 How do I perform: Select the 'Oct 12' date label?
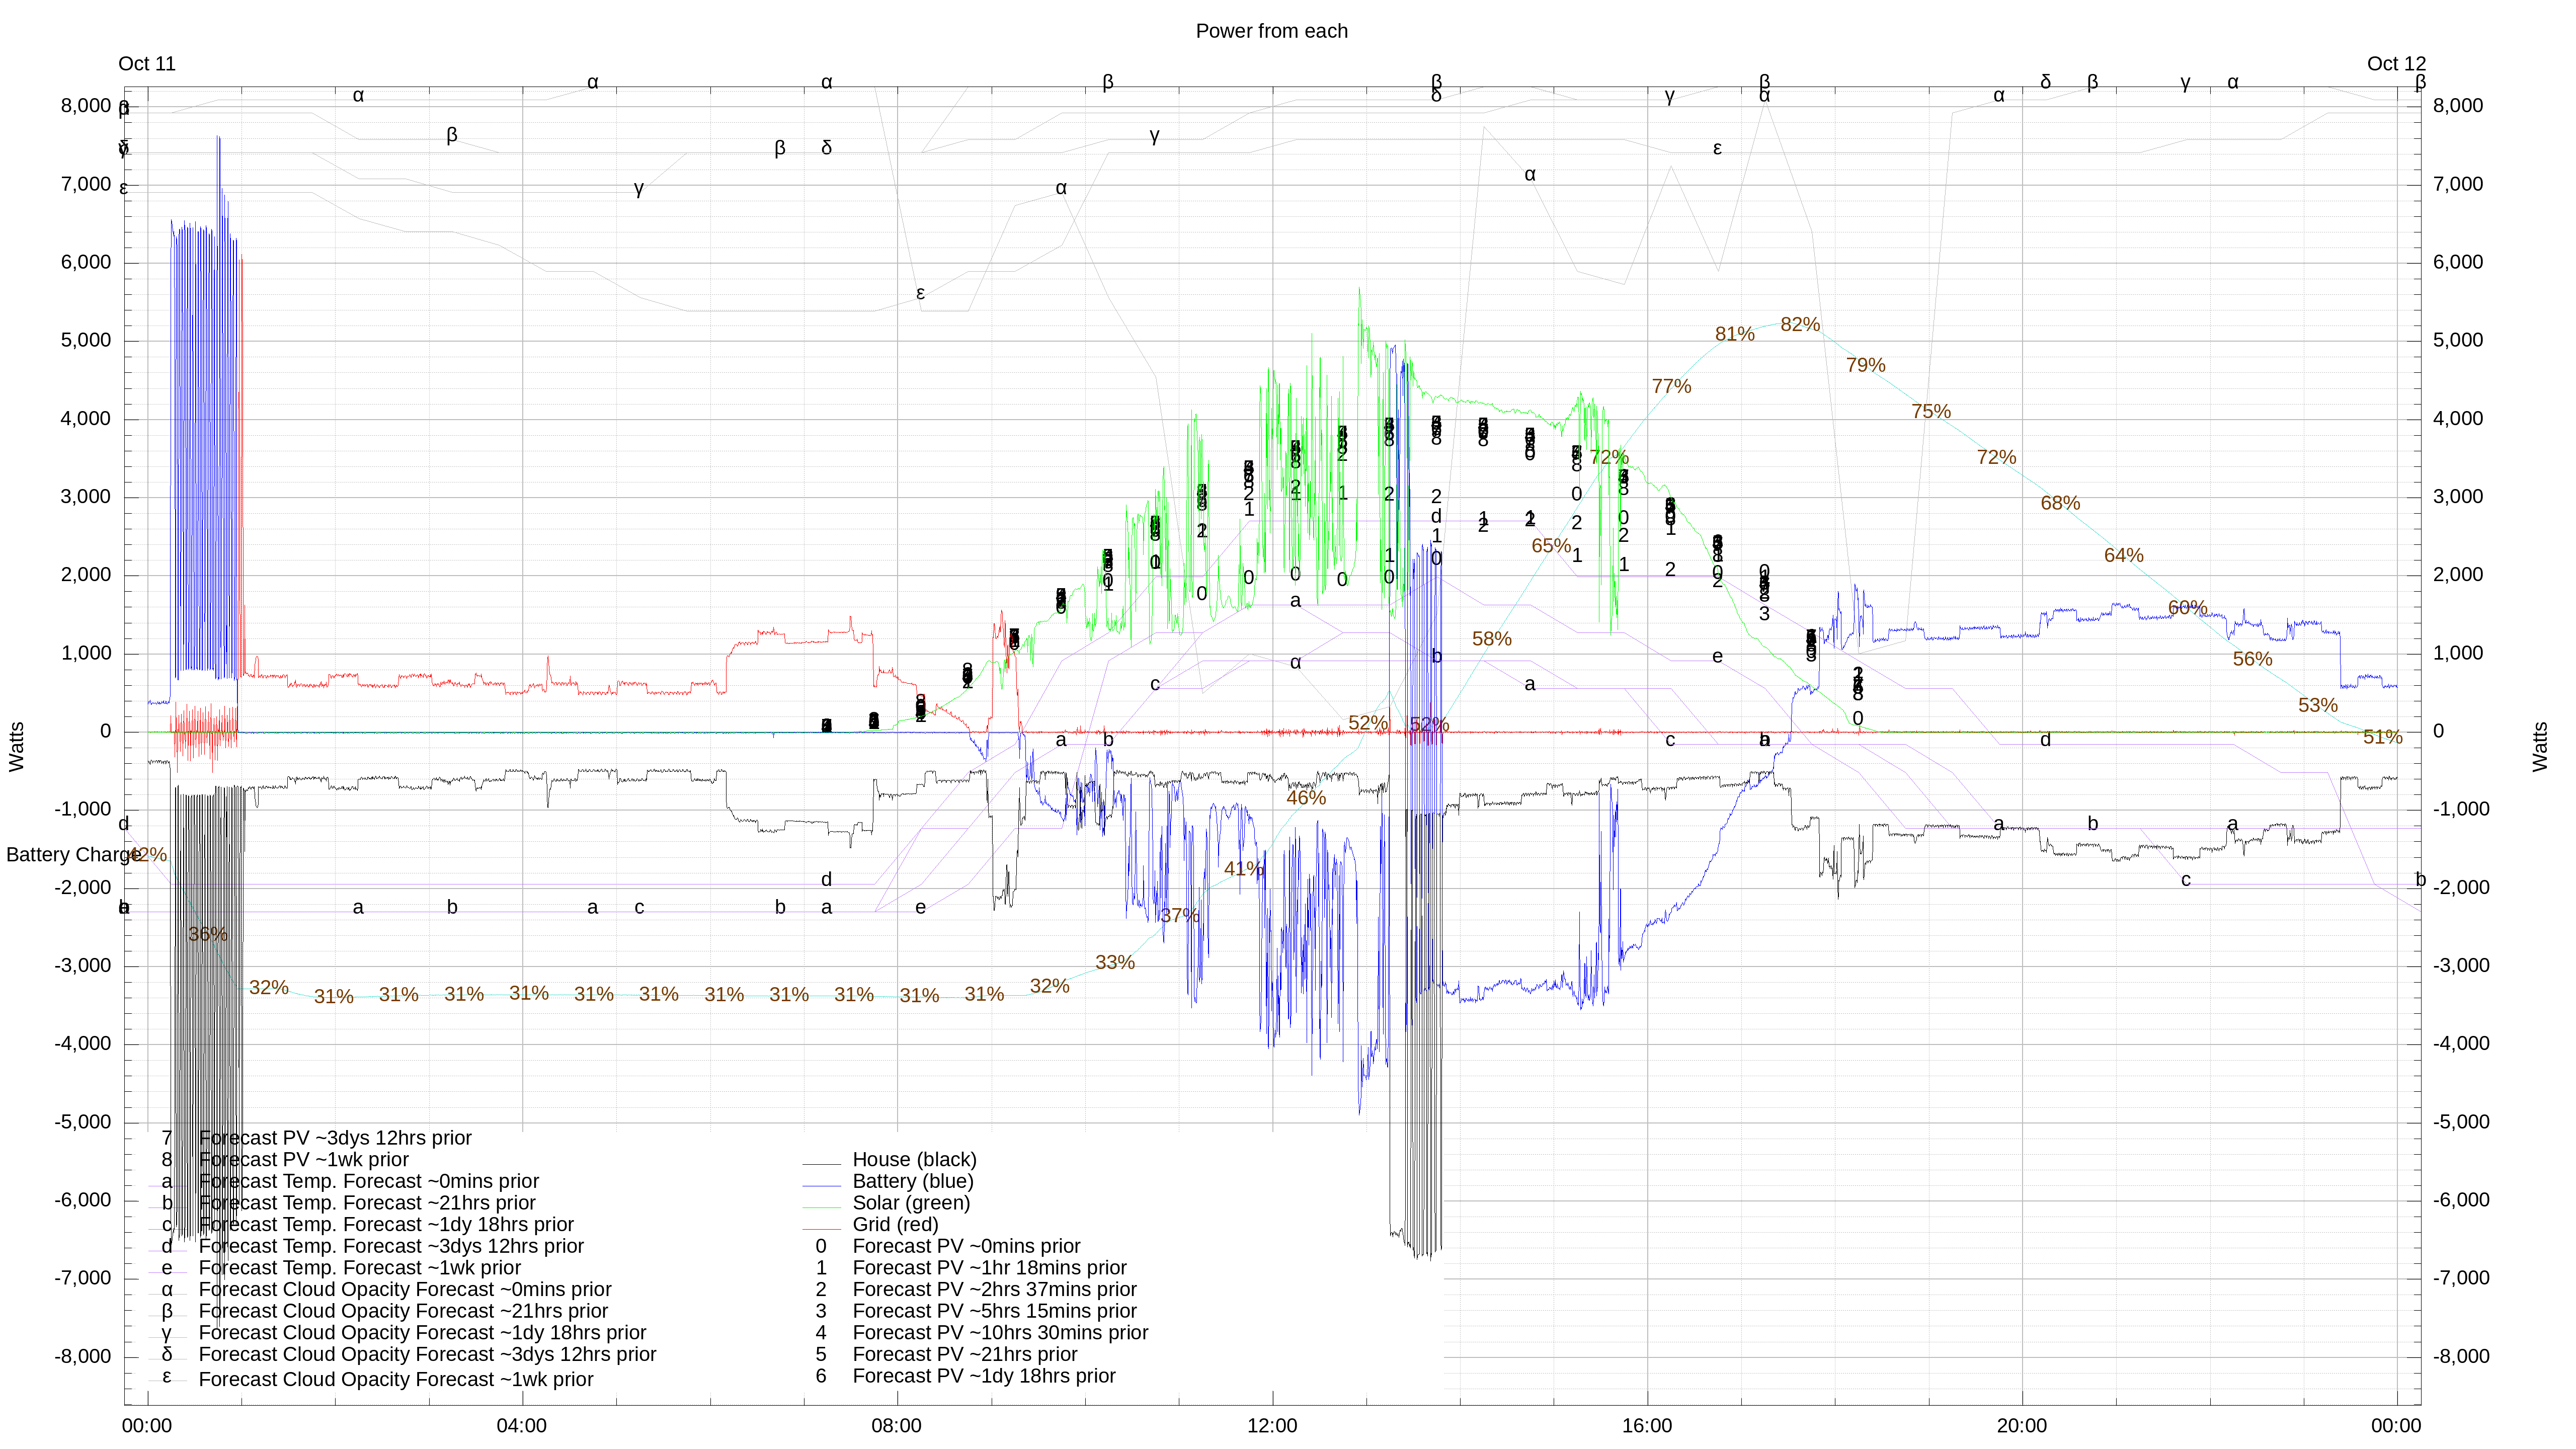click(2396, 64)
